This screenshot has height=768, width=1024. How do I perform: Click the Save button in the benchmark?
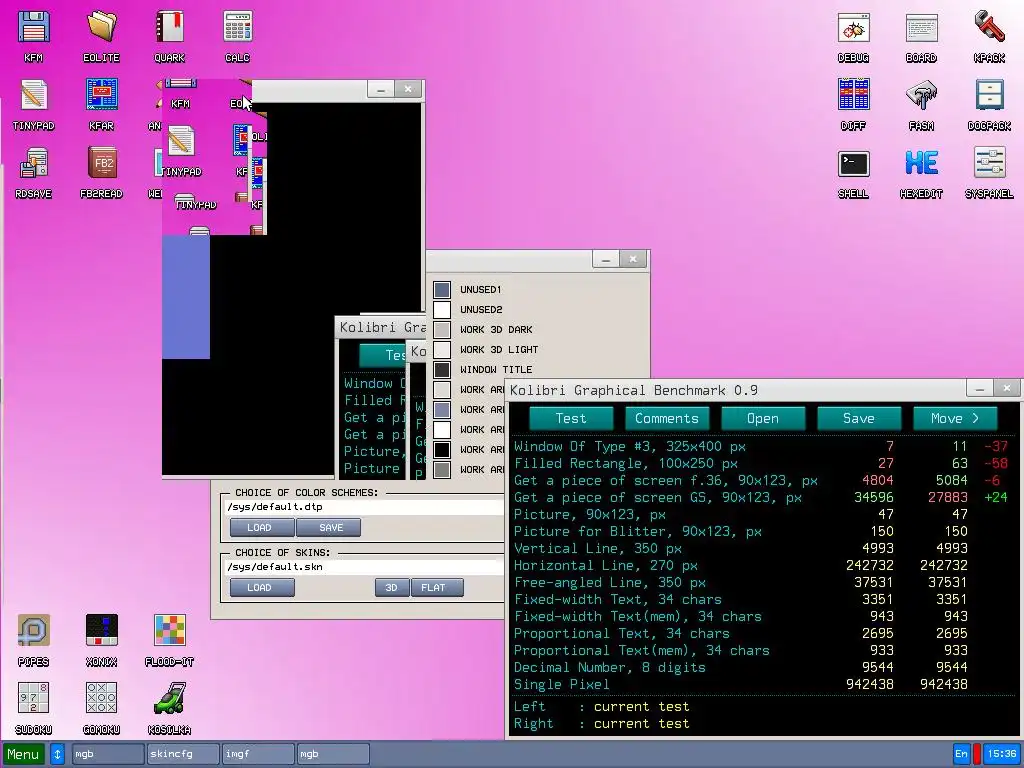pyautogui.click(x=859, y=419)
